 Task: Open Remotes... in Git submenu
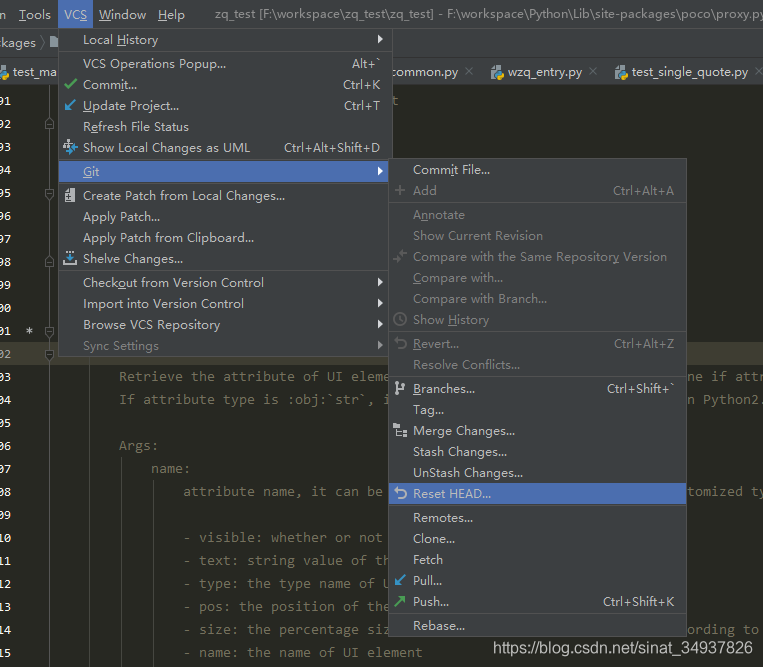coord(537,518)
